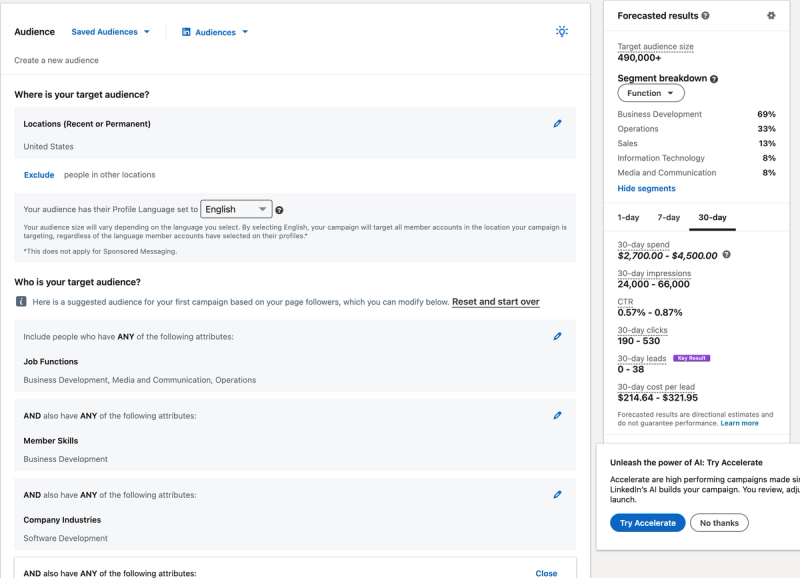Switch to the 7-day forecast tab
800x578 pixels.
[668, 217]
